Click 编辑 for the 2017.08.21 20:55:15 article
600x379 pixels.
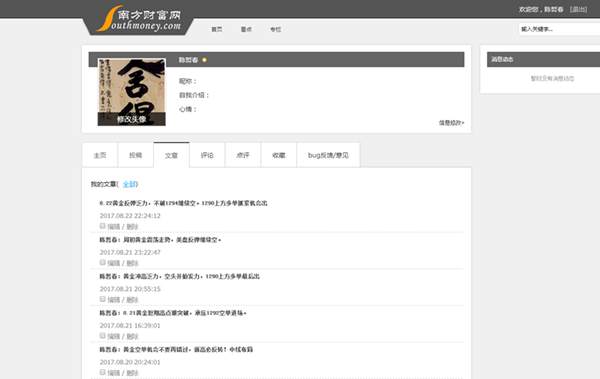[114, 299]
